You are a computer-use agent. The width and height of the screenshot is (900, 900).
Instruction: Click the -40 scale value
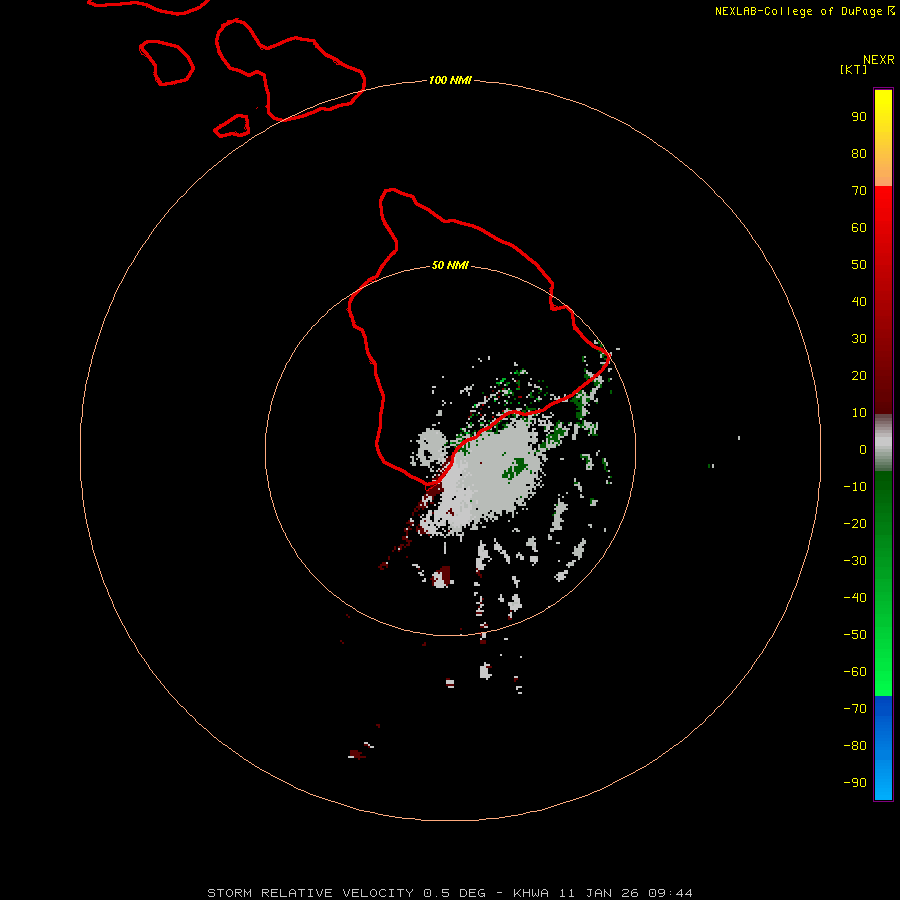click(855, 598)
